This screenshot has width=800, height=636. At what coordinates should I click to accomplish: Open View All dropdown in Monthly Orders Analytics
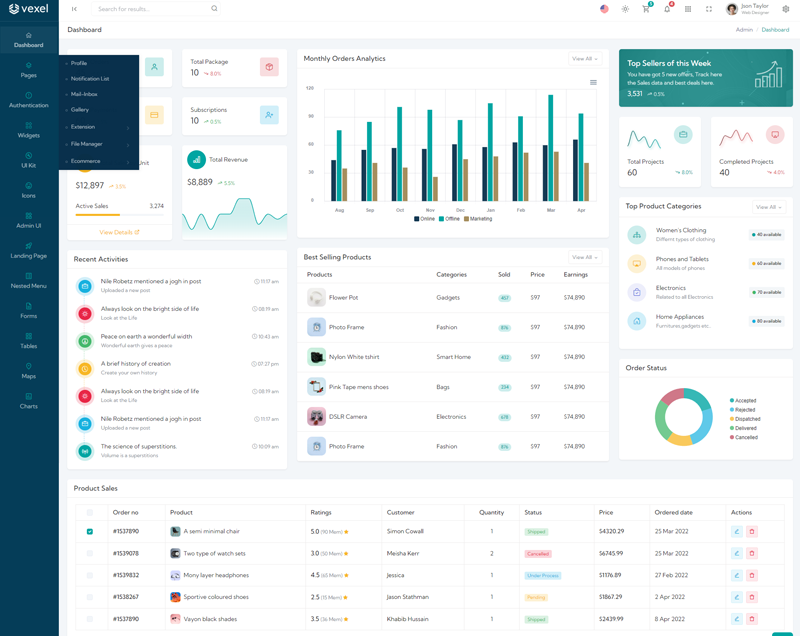click(584, 59)
